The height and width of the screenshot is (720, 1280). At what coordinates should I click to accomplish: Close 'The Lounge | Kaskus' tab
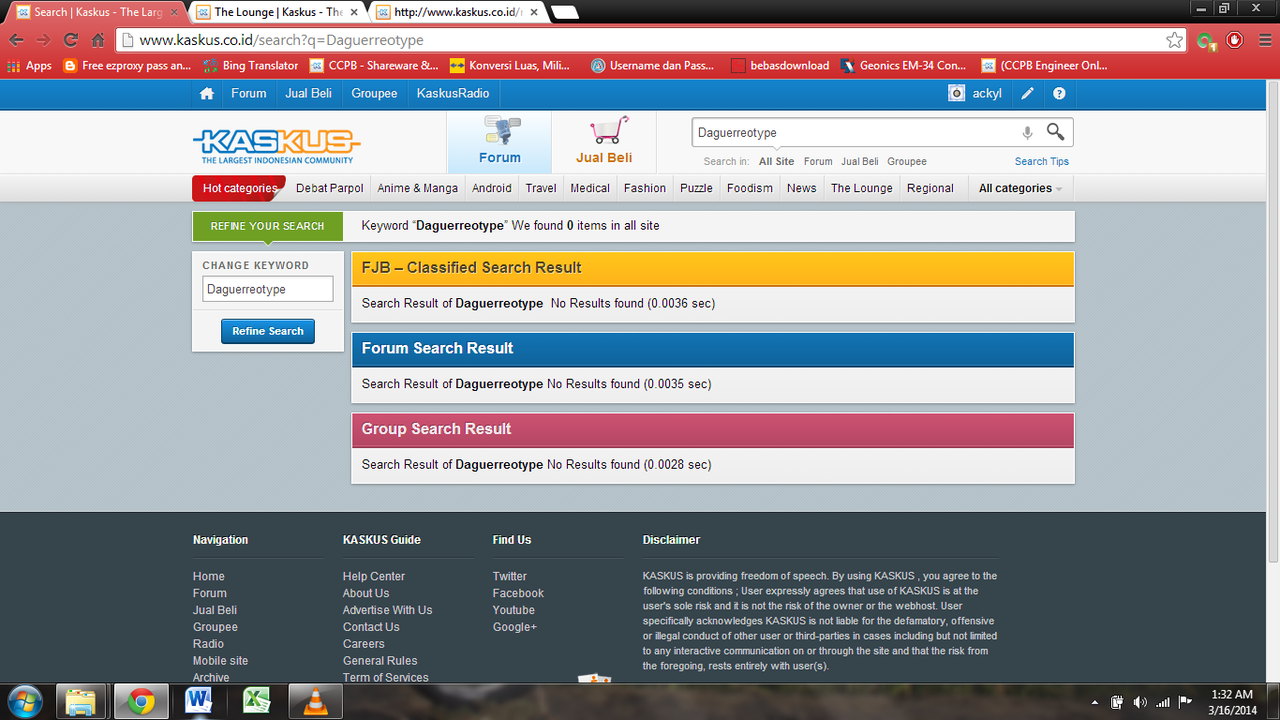pos(353,13)
